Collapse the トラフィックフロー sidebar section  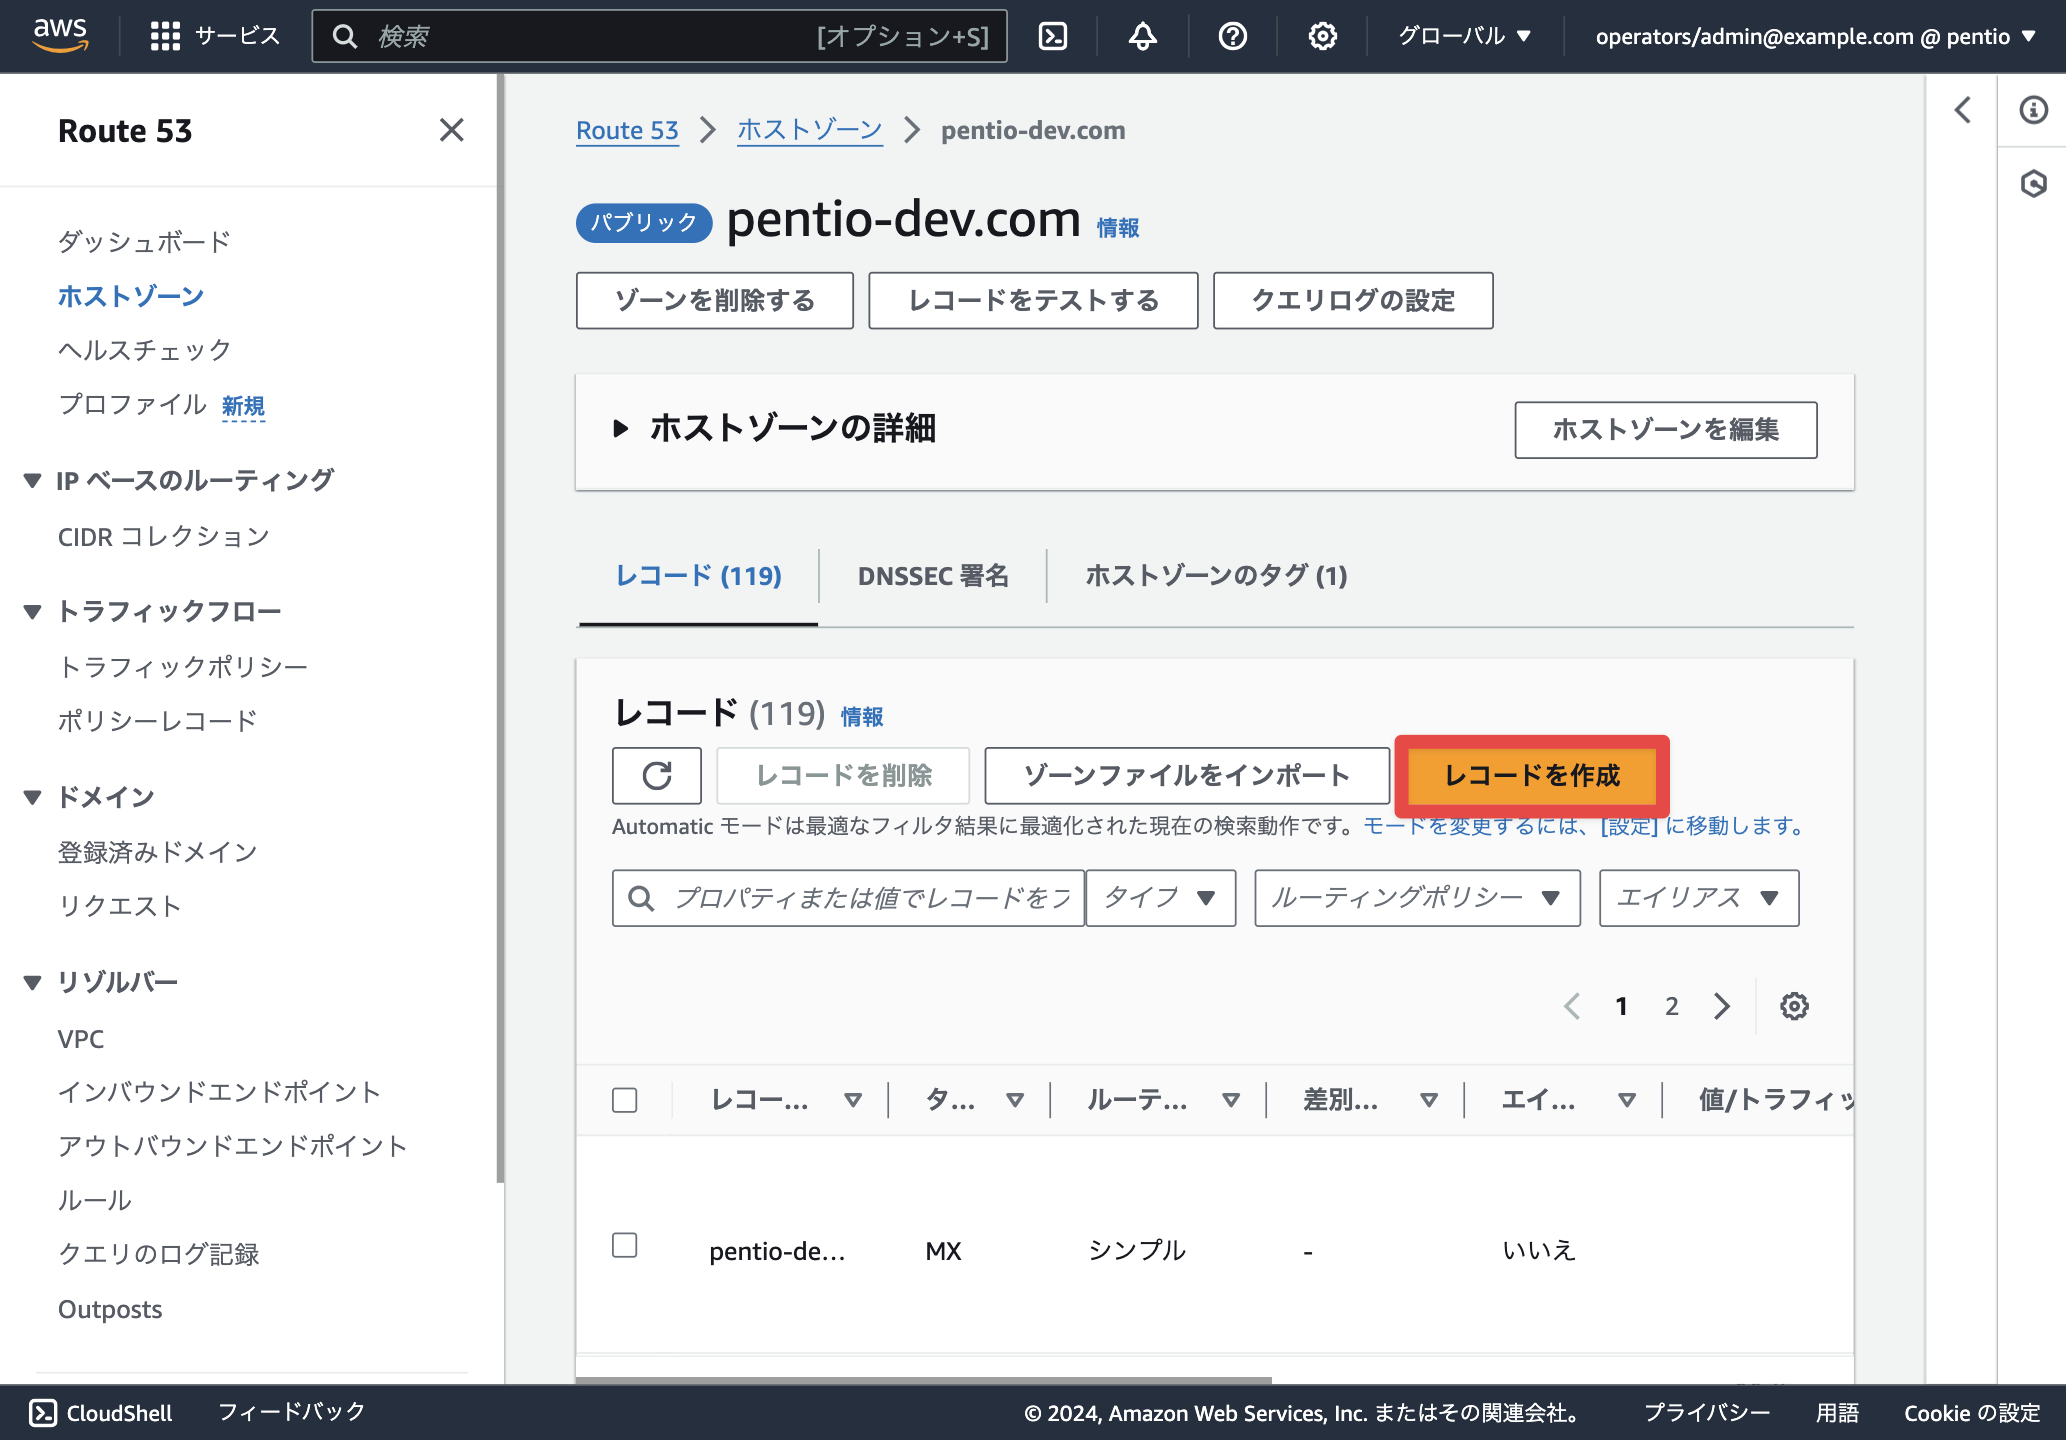pyautogui.click(x=33, y=612)
